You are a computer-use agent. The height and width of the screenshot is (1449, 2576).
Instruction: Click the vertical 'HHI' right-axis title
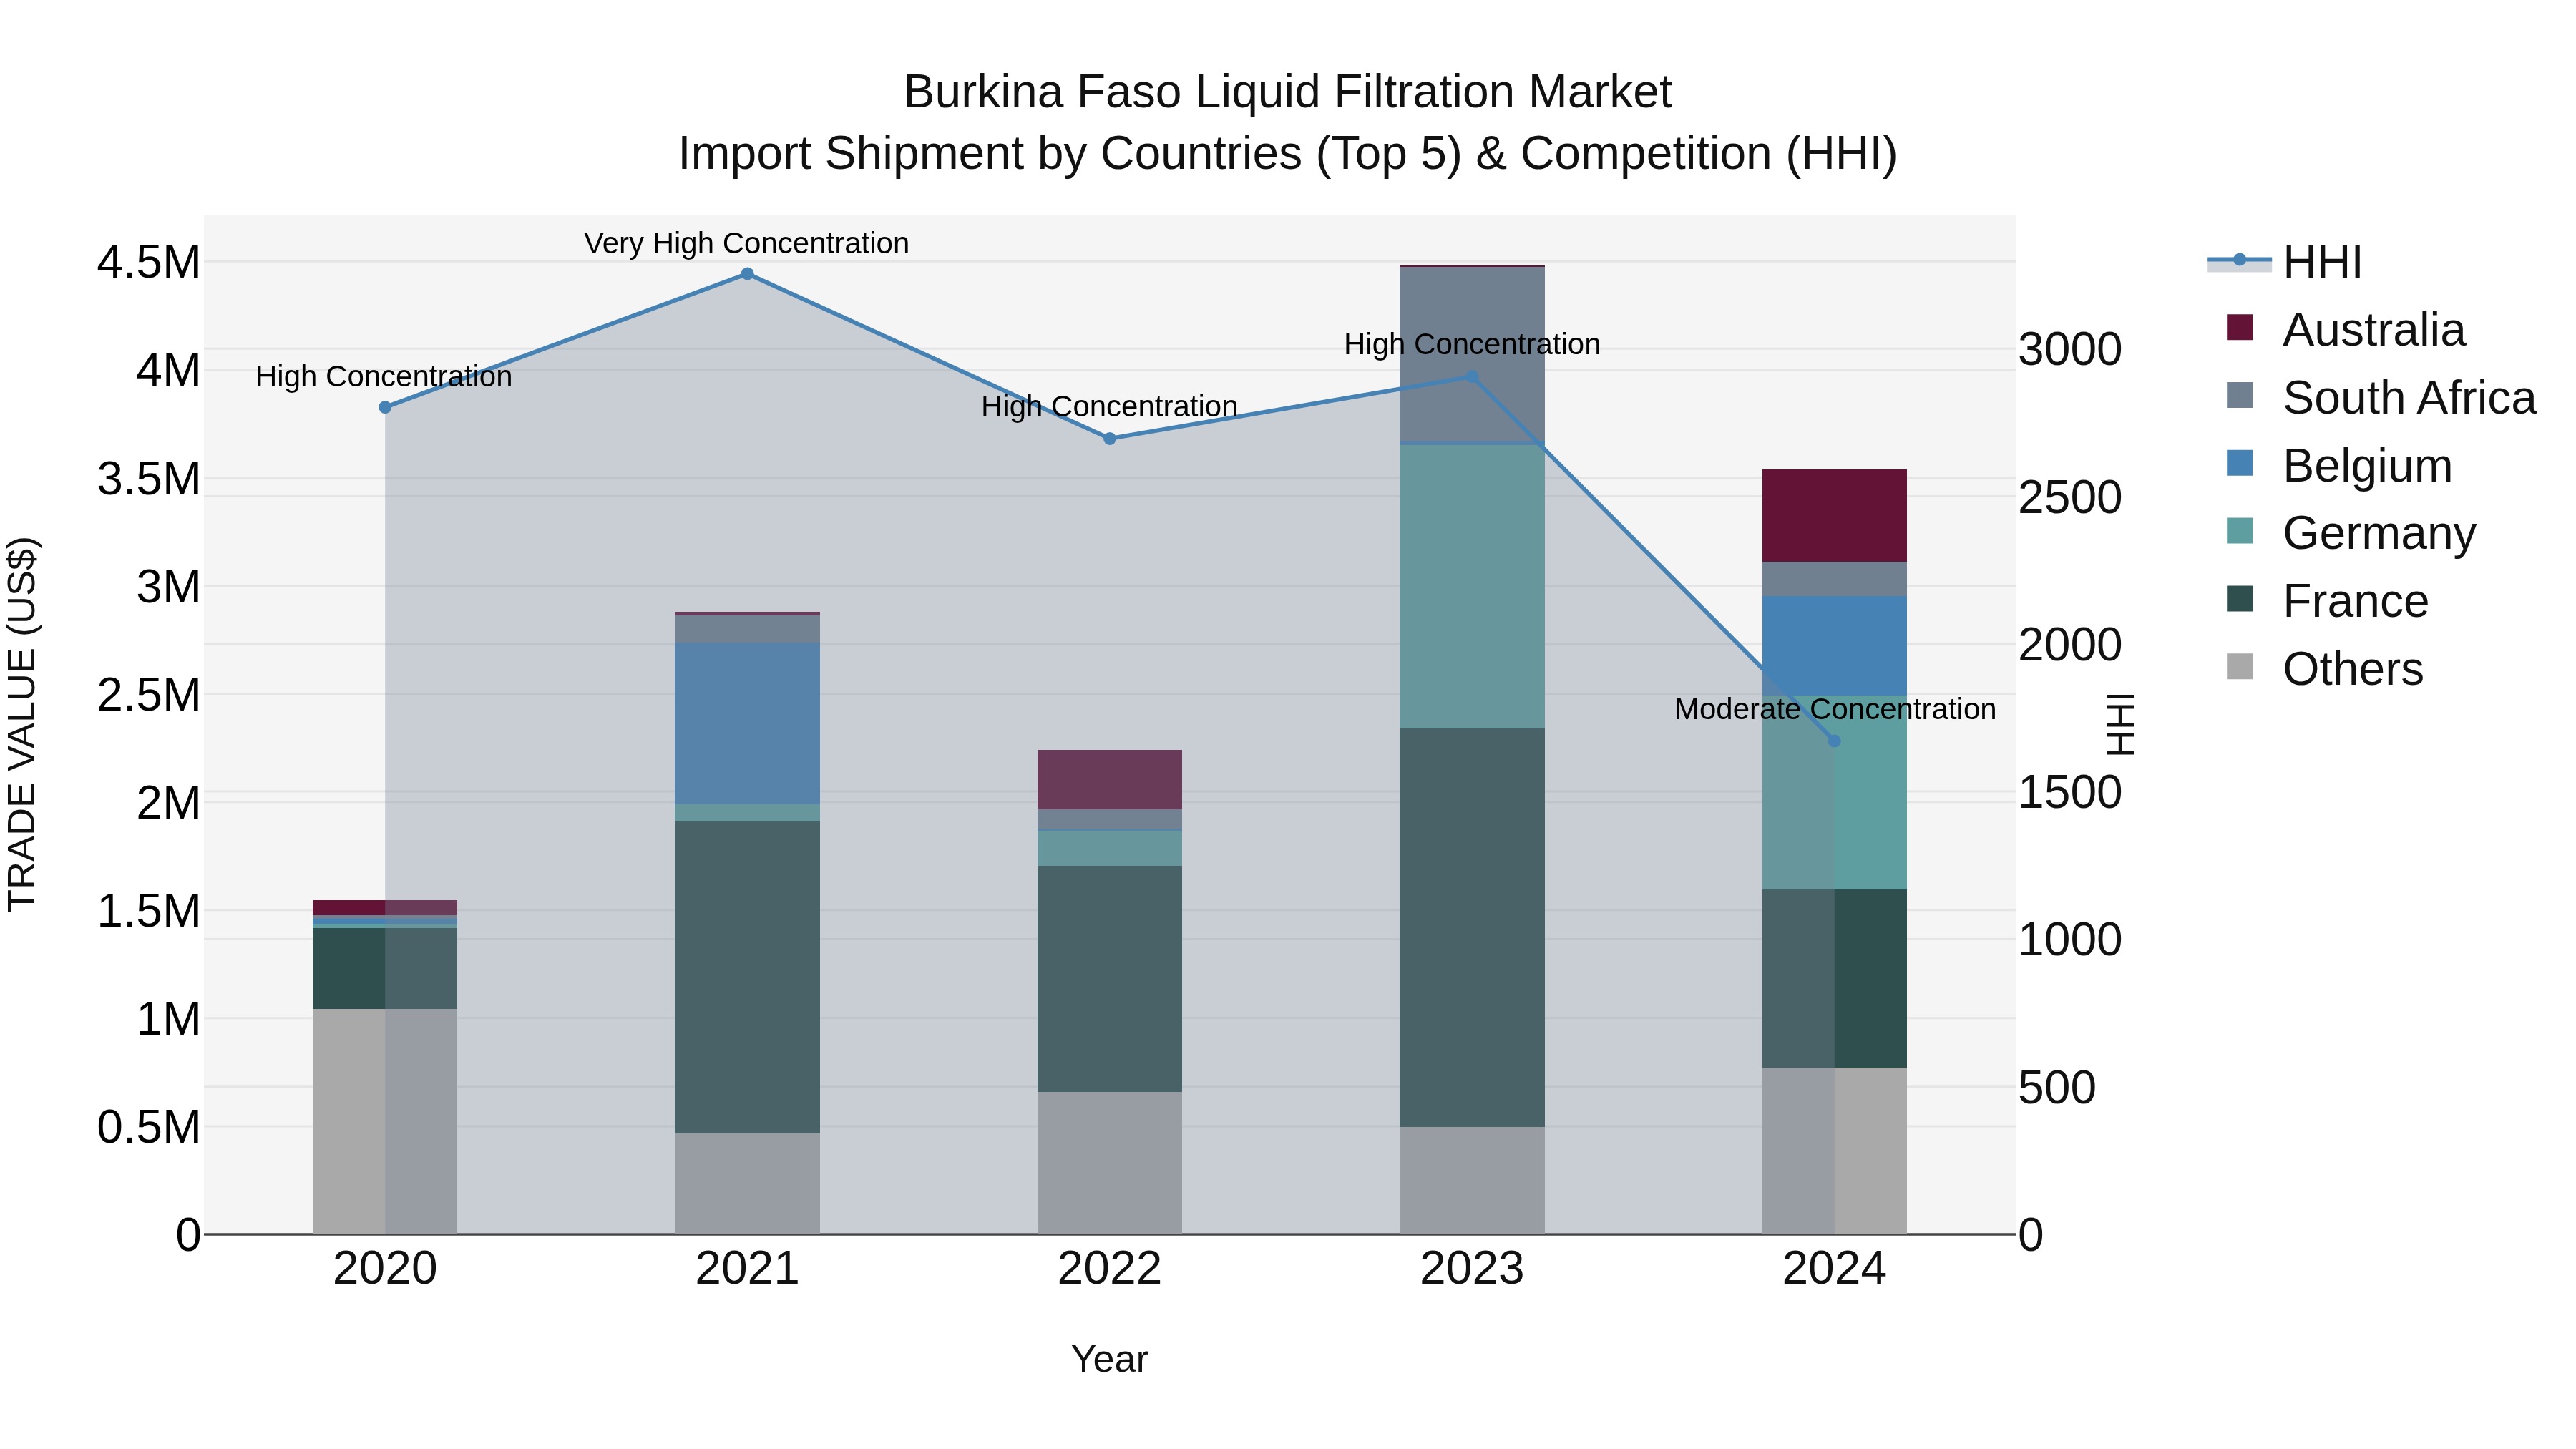coord(2120,725)
